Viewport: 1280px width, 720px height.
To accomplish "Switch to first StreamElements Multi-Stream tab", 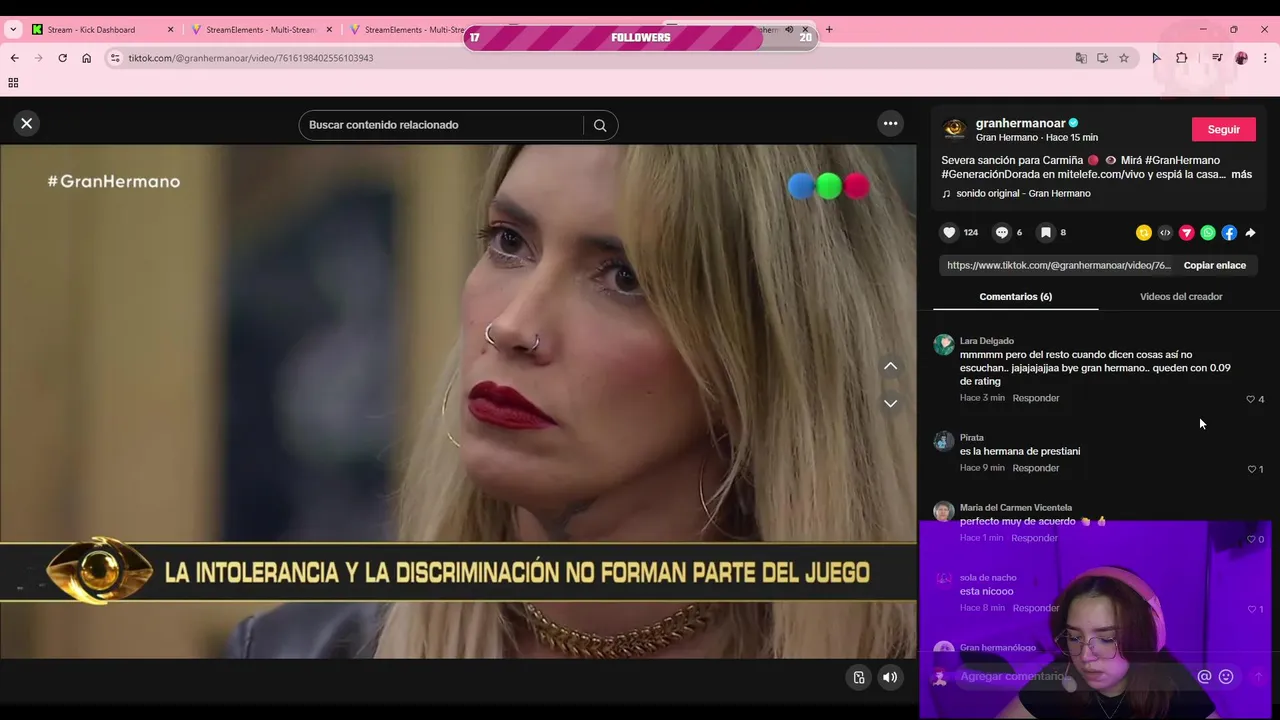I will [260, 30].
